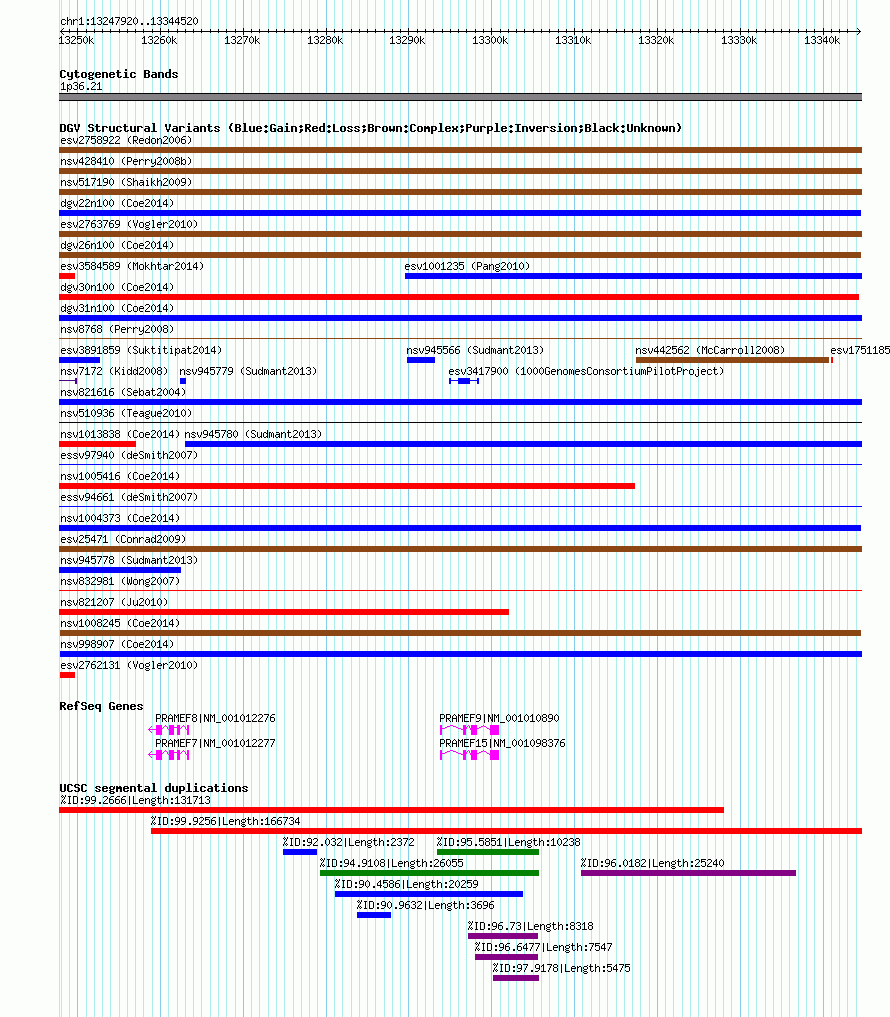Click the nsv821207 (Ju2010) label
This screenshot has height=1017, width=890.
coord(114,602)
